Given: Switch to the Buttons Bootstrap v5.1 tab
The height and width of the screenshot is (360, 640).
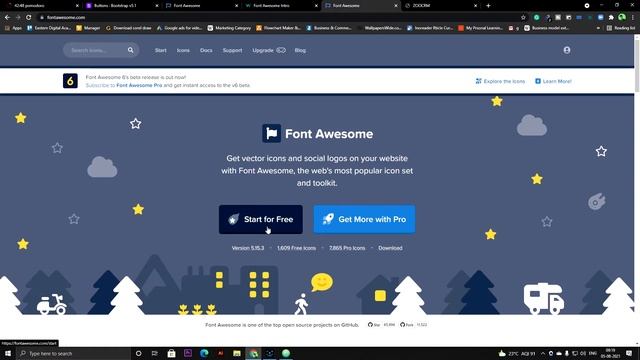Looking at the screenshot, I should (121, 6).
